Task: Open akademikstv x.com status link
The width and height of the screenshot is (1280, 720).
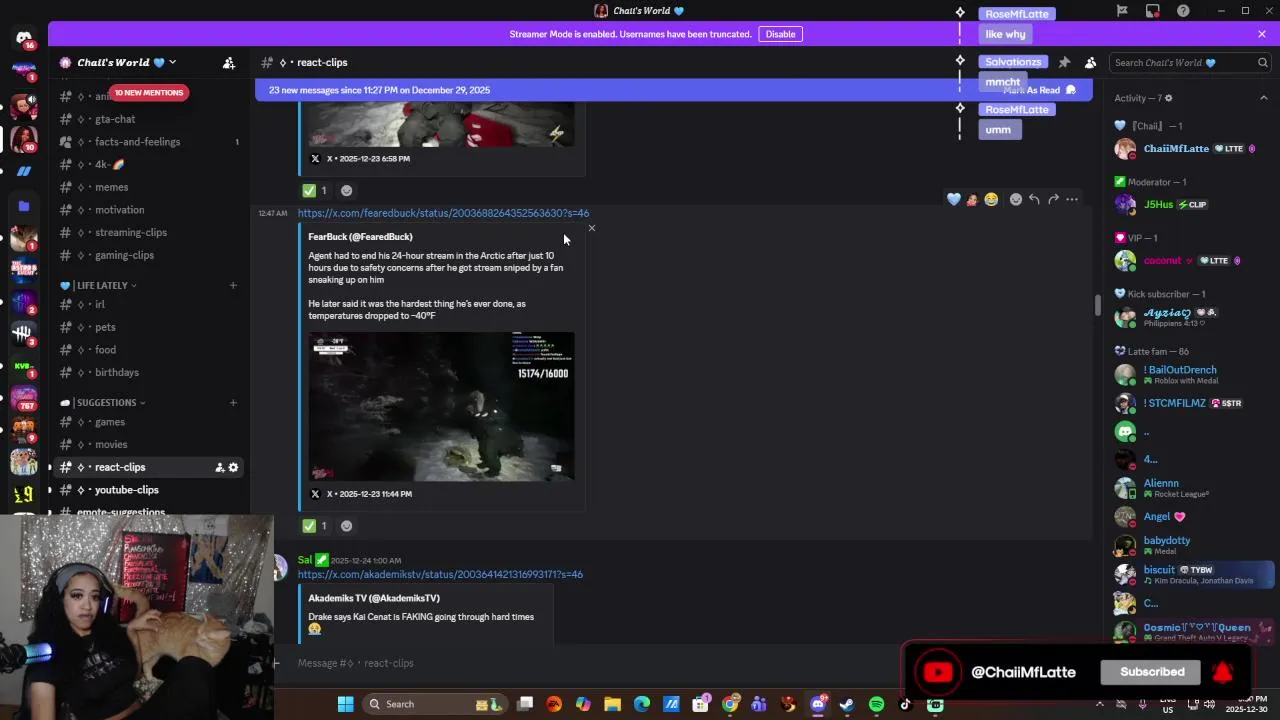Action: pyautogui.click(x=440, y=574)
